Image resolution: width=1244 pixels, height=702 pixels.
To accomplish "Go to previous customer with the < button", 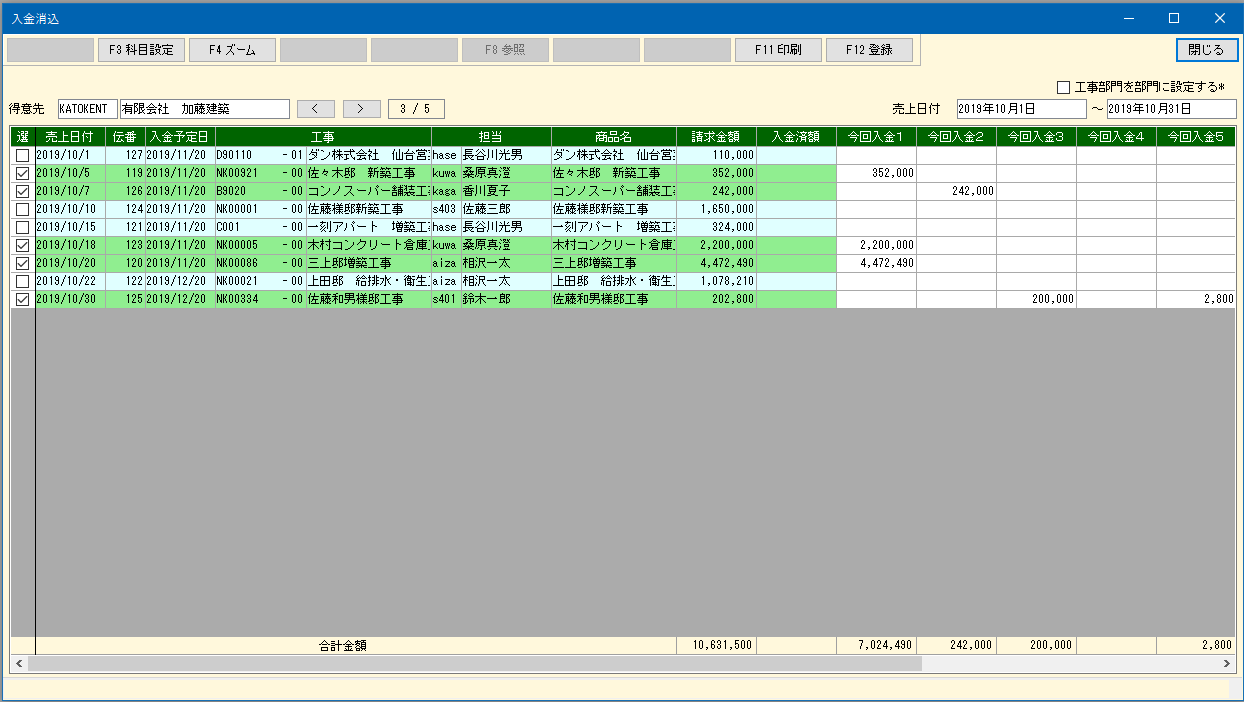I will point(316,109).
